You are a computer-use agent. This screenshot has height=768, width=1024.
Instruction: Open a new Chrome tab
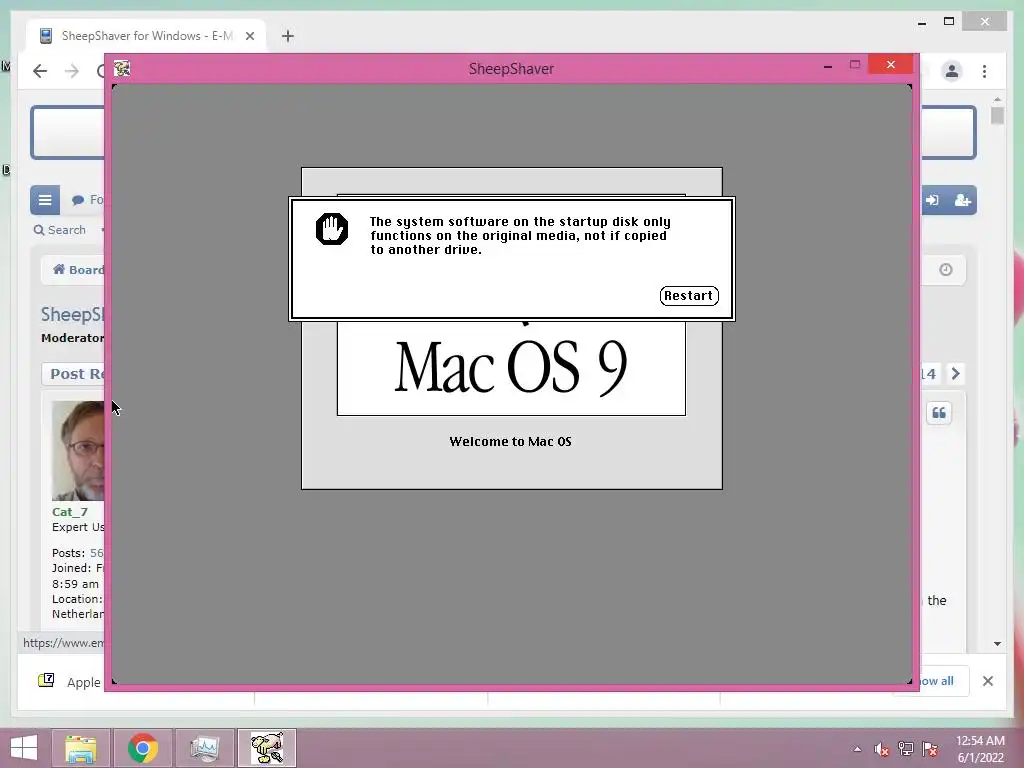[288, 36]
